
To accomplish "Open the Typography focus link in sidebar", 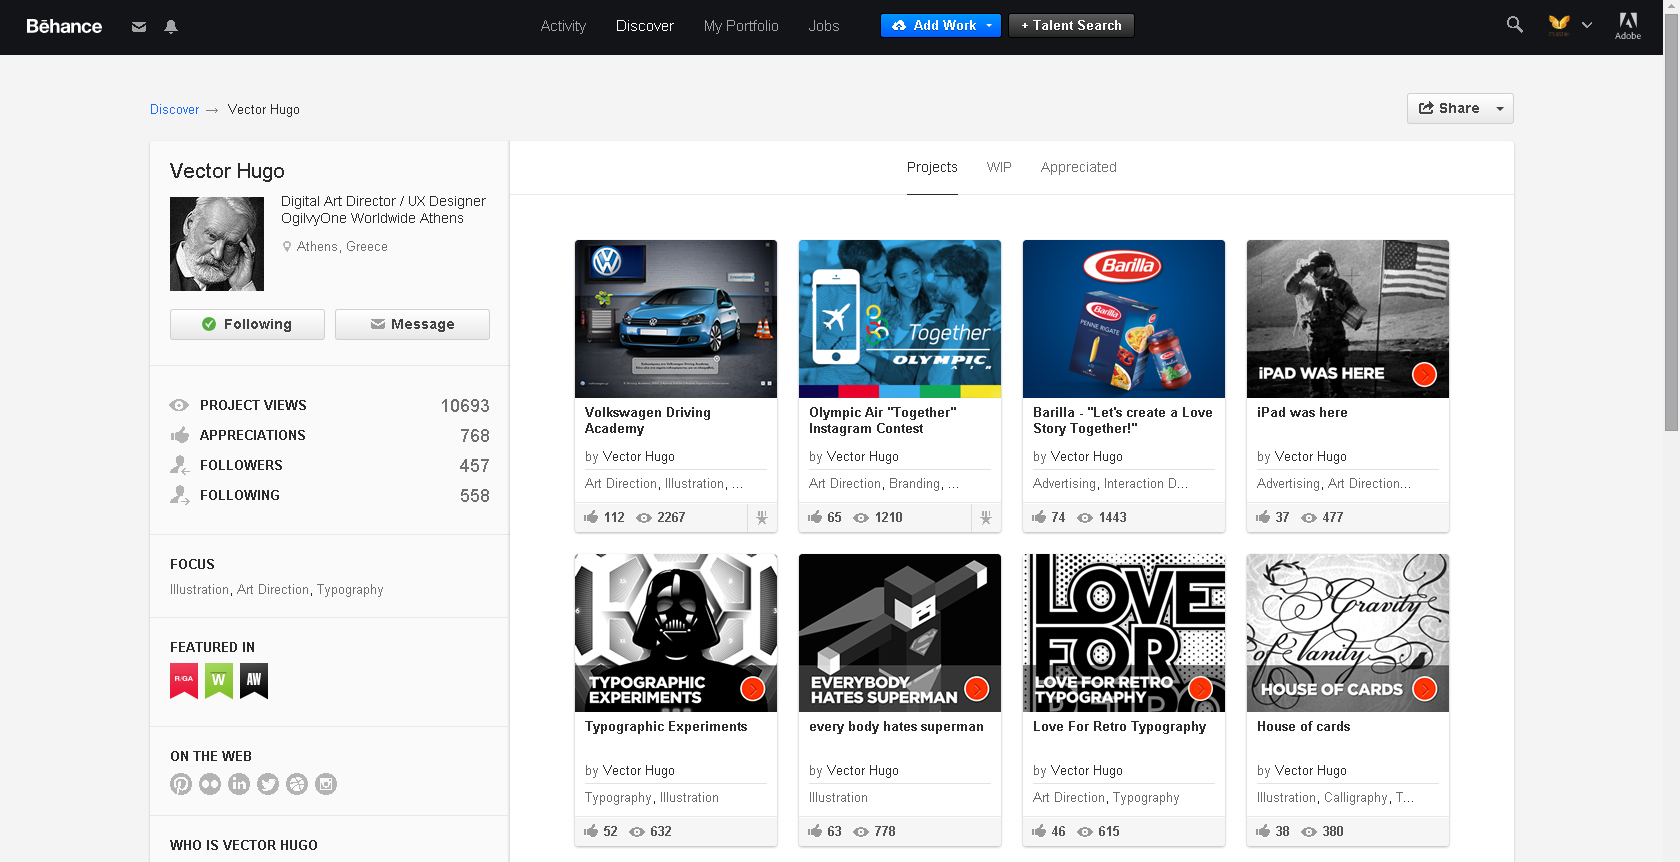I will 350,590.
